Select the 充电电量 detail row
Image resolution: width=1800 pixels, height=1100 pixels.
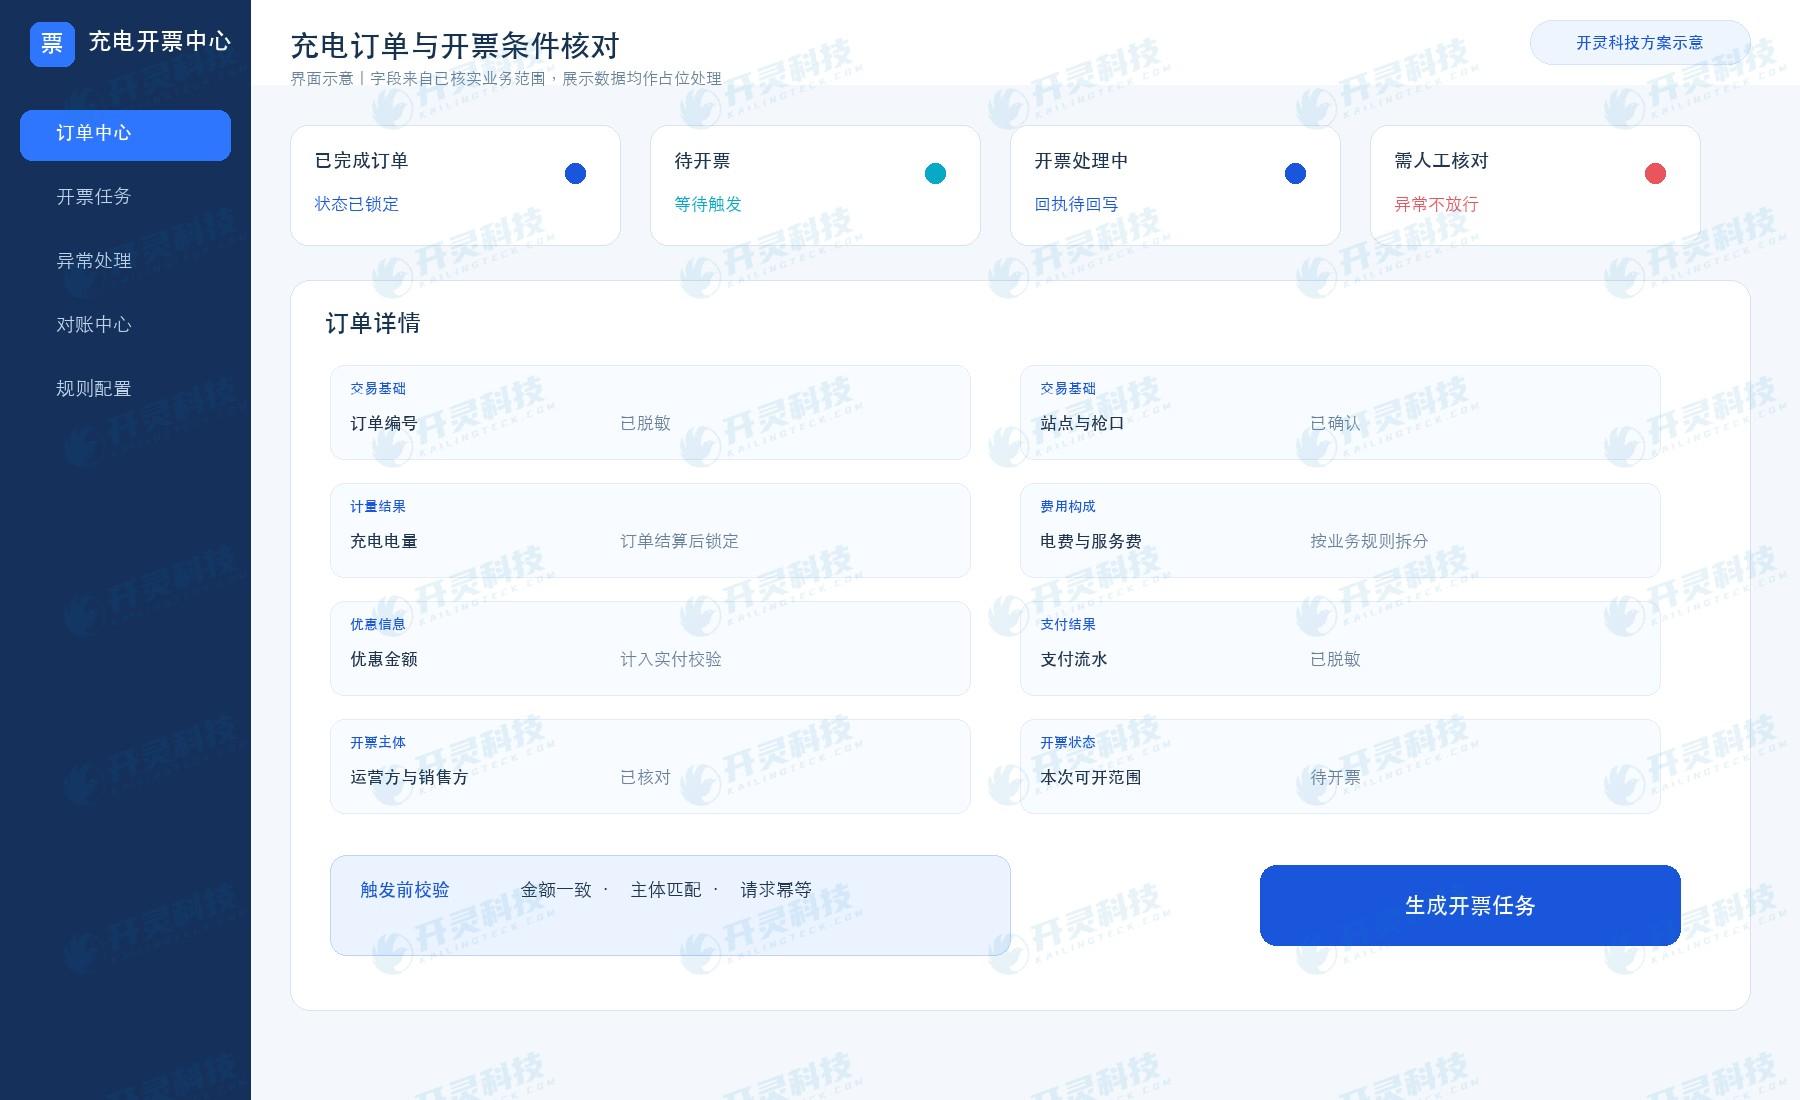click(x=650, y=530)
